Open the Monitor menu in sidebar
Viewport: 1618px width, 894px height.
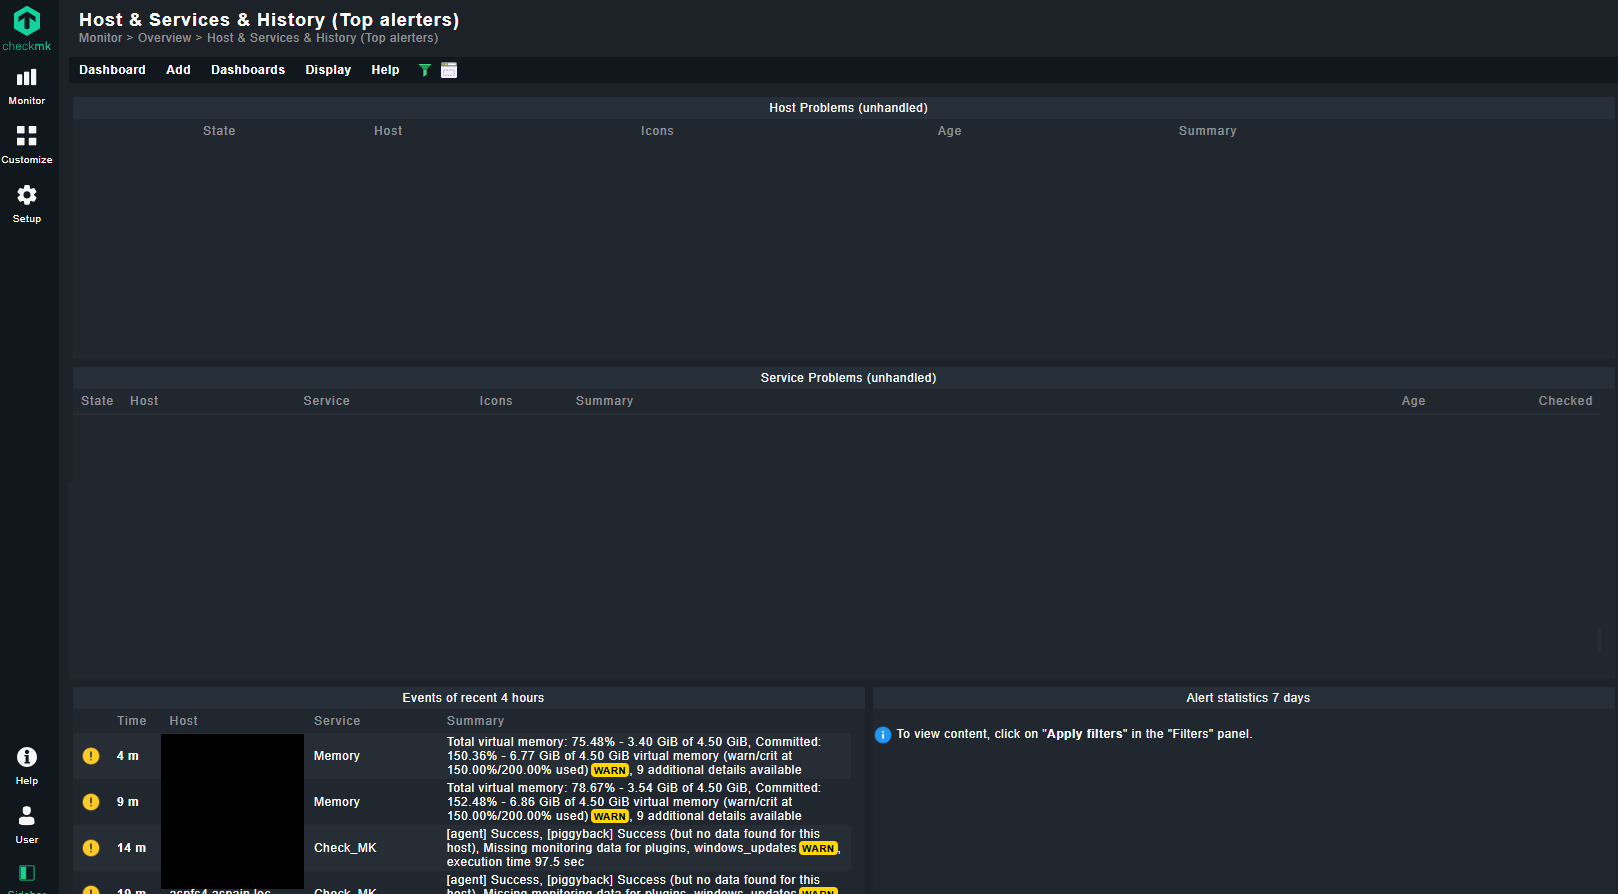click(x=27, y=86)
